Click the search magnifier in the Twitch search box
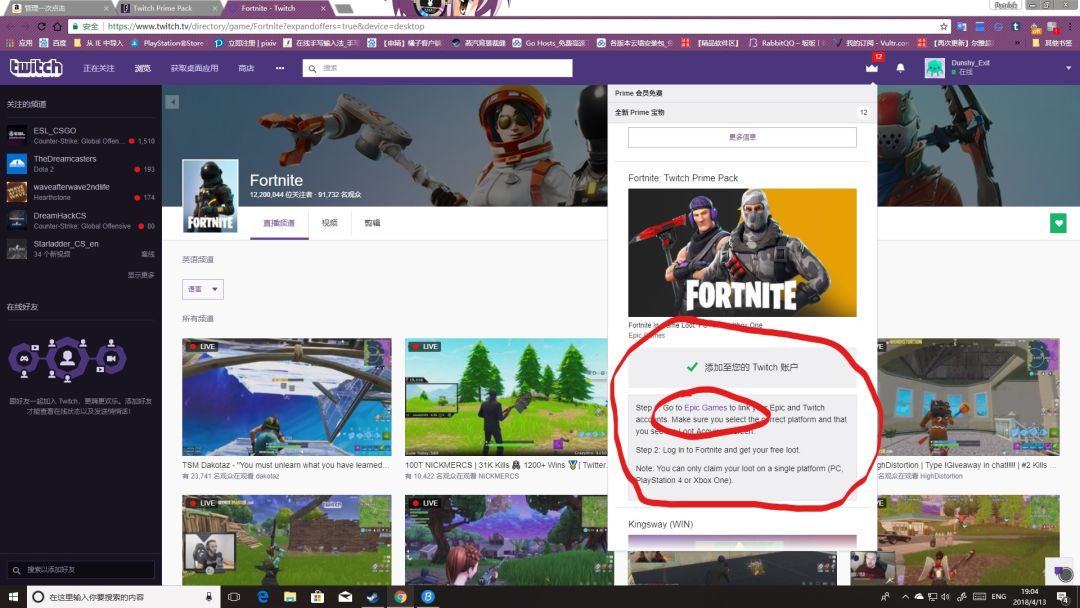The width and height of the screenshot is (1080, 608). tap(313, 68)
